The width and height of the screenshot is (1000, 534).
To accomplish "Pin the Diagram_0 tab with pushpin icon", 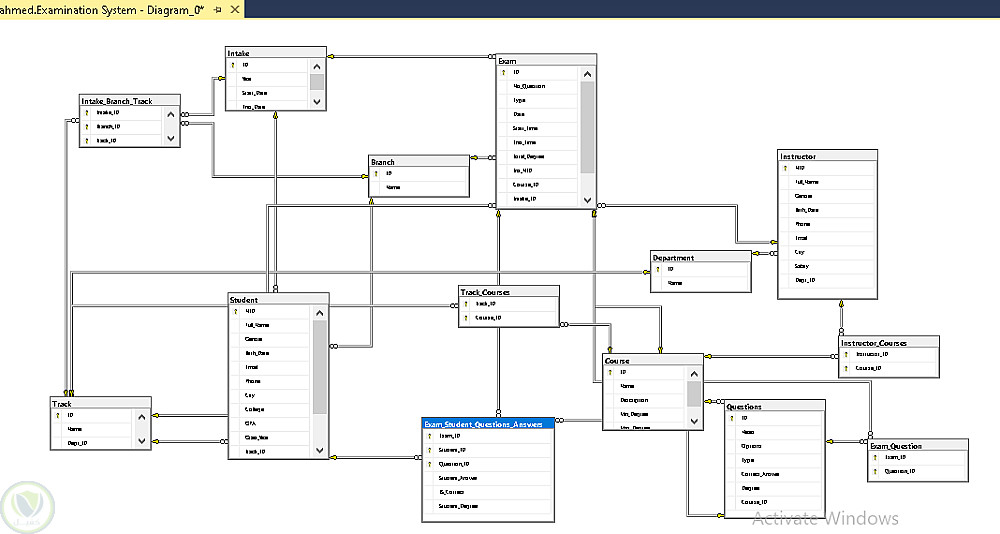I will (x=217, y=10).
